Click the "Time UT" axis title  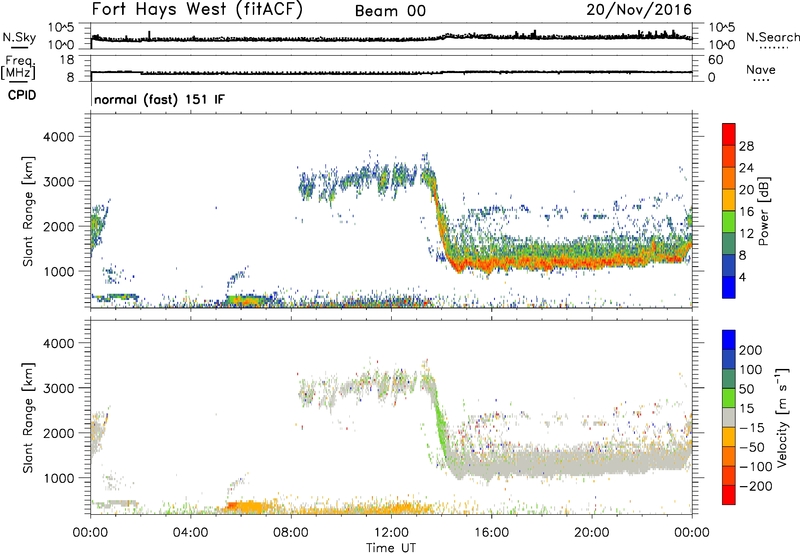pyautogui.click(x=391, y=548)
